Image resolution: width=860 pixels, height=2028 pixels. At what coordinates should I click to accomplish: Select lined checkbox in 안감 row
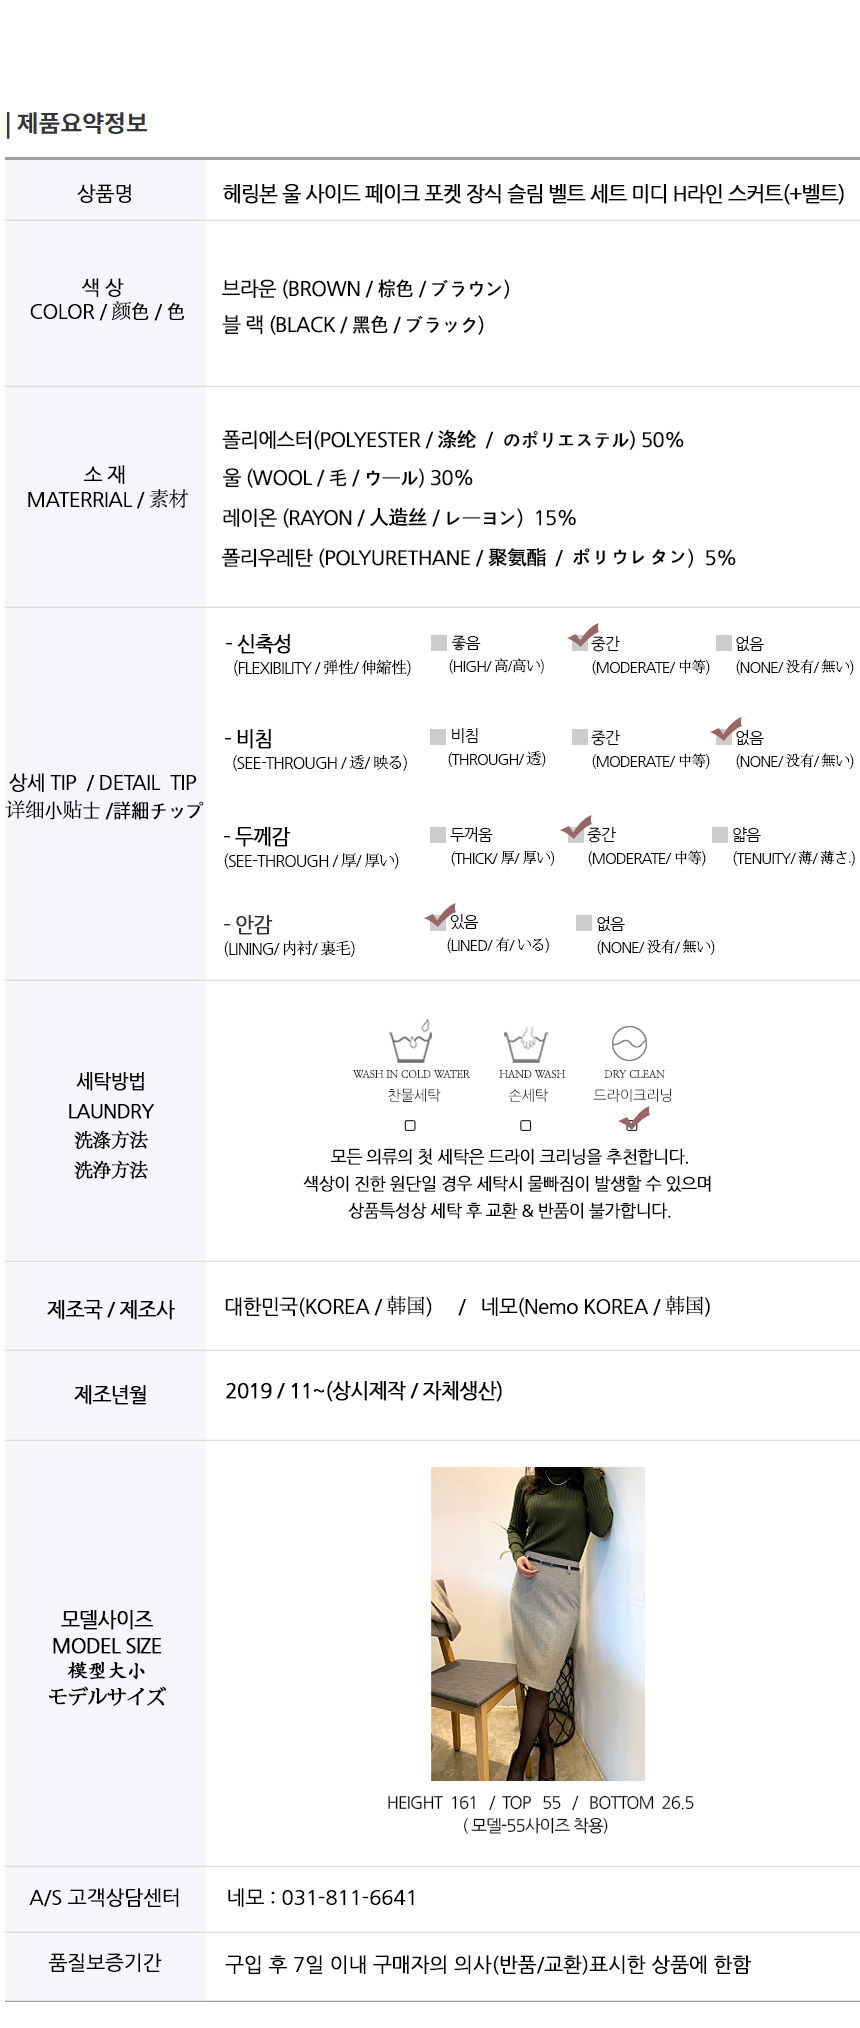point(438,922)
